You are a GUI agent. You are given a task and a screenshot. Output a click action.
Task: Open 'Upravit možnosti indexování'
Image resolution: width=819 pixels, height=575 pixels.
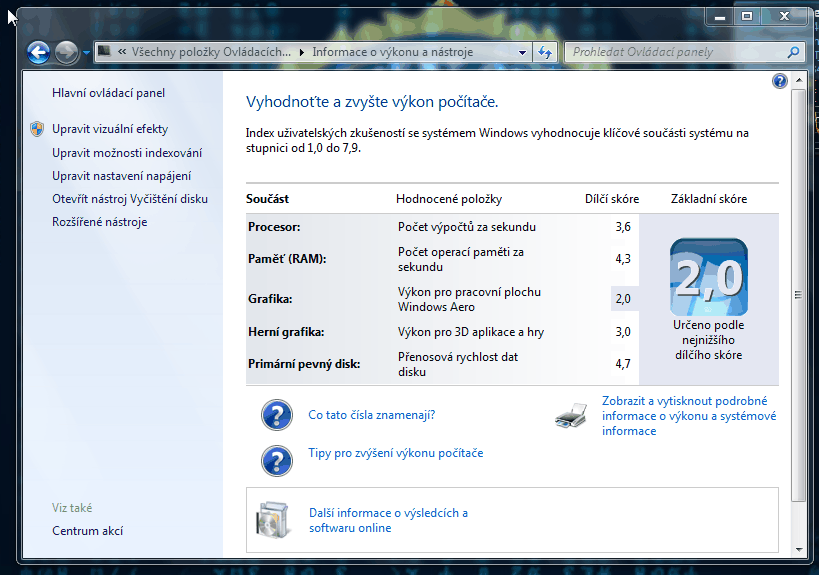pyautogui.click(x=127, y=153)
